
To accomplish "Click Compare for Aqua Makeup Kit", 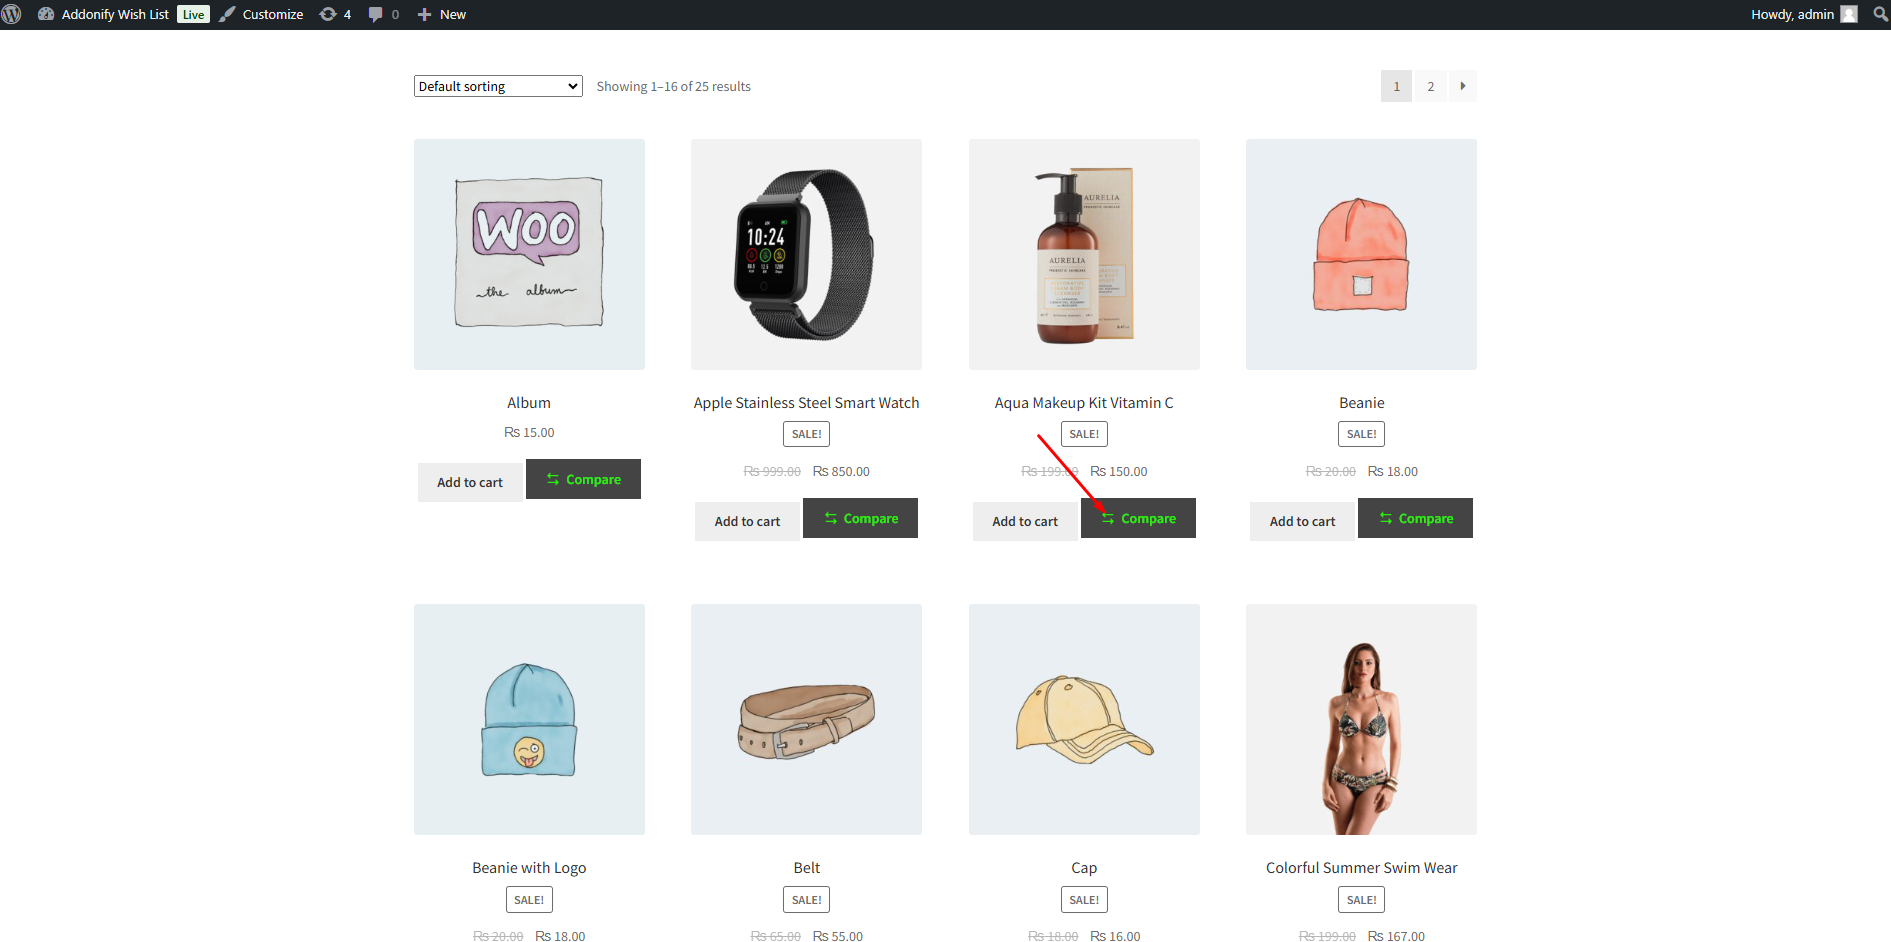I will tap(1138, 518).
